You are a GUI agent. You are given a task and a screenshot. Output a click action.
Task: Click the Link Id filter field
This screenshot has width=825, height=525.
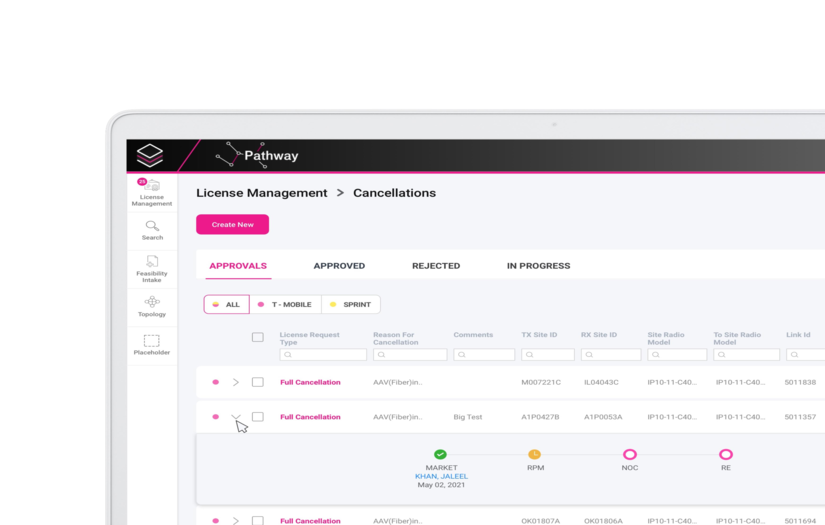(806, 355)
